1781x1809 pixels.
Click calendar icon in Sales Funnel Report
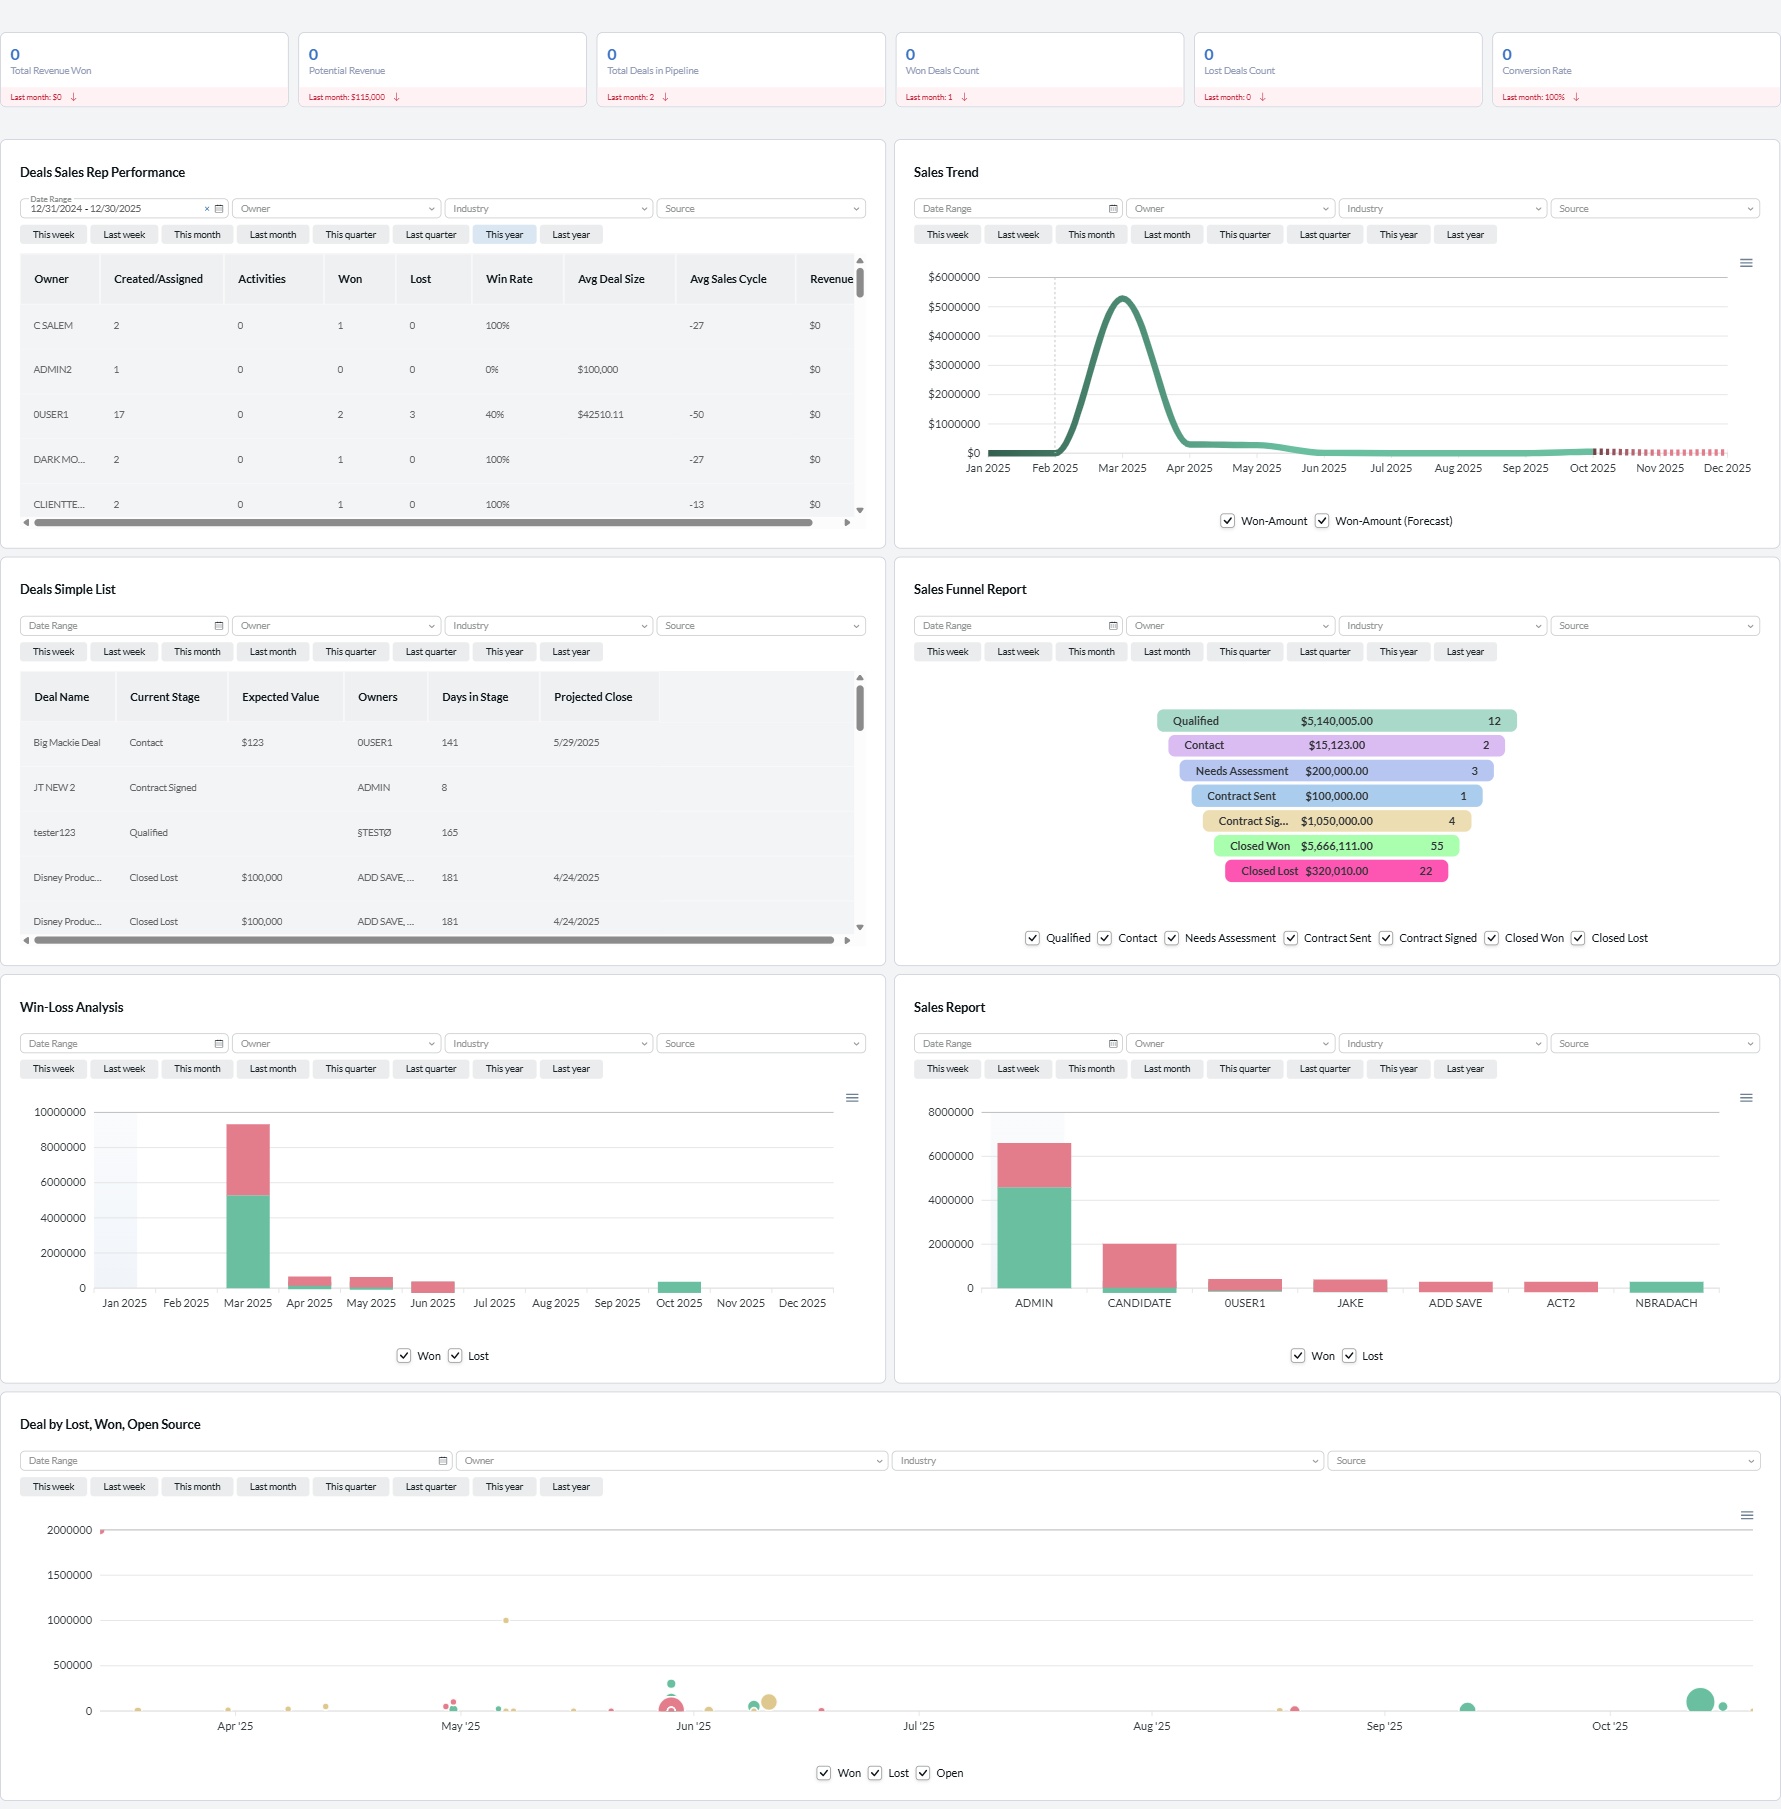point(1113,626)
